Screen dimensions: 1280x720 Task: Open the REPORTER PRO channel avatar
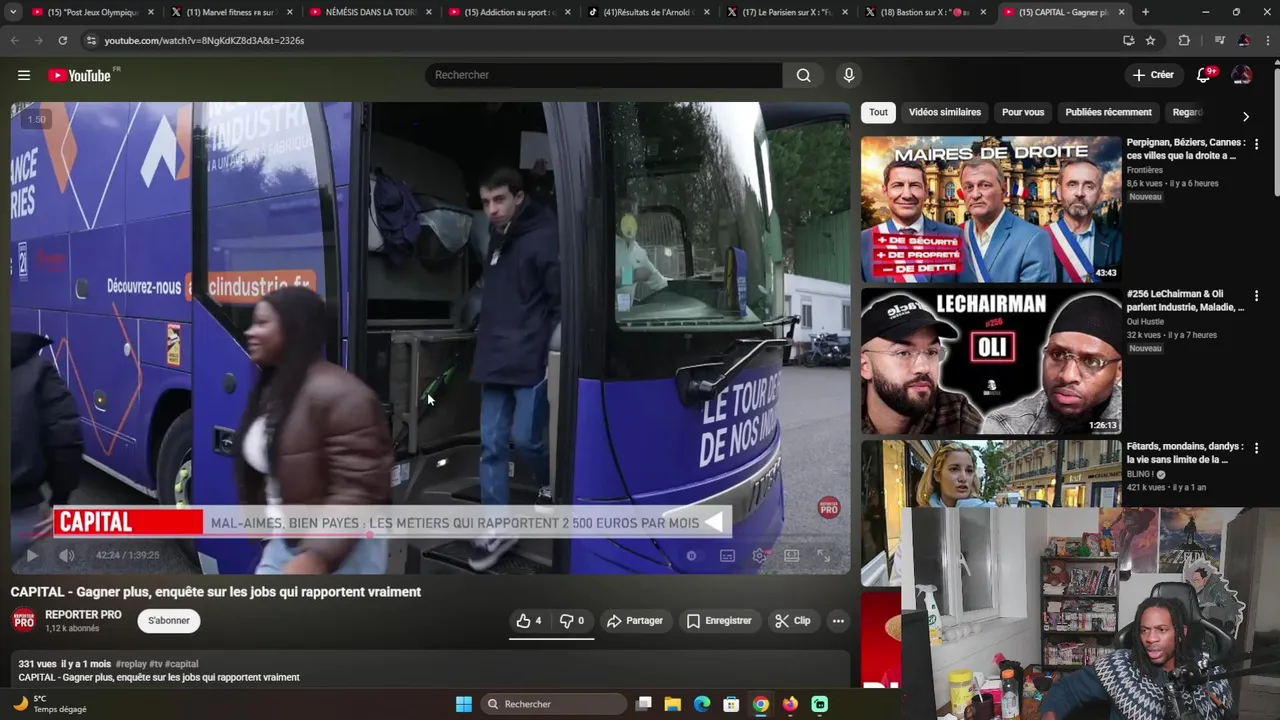pos(24,621)
